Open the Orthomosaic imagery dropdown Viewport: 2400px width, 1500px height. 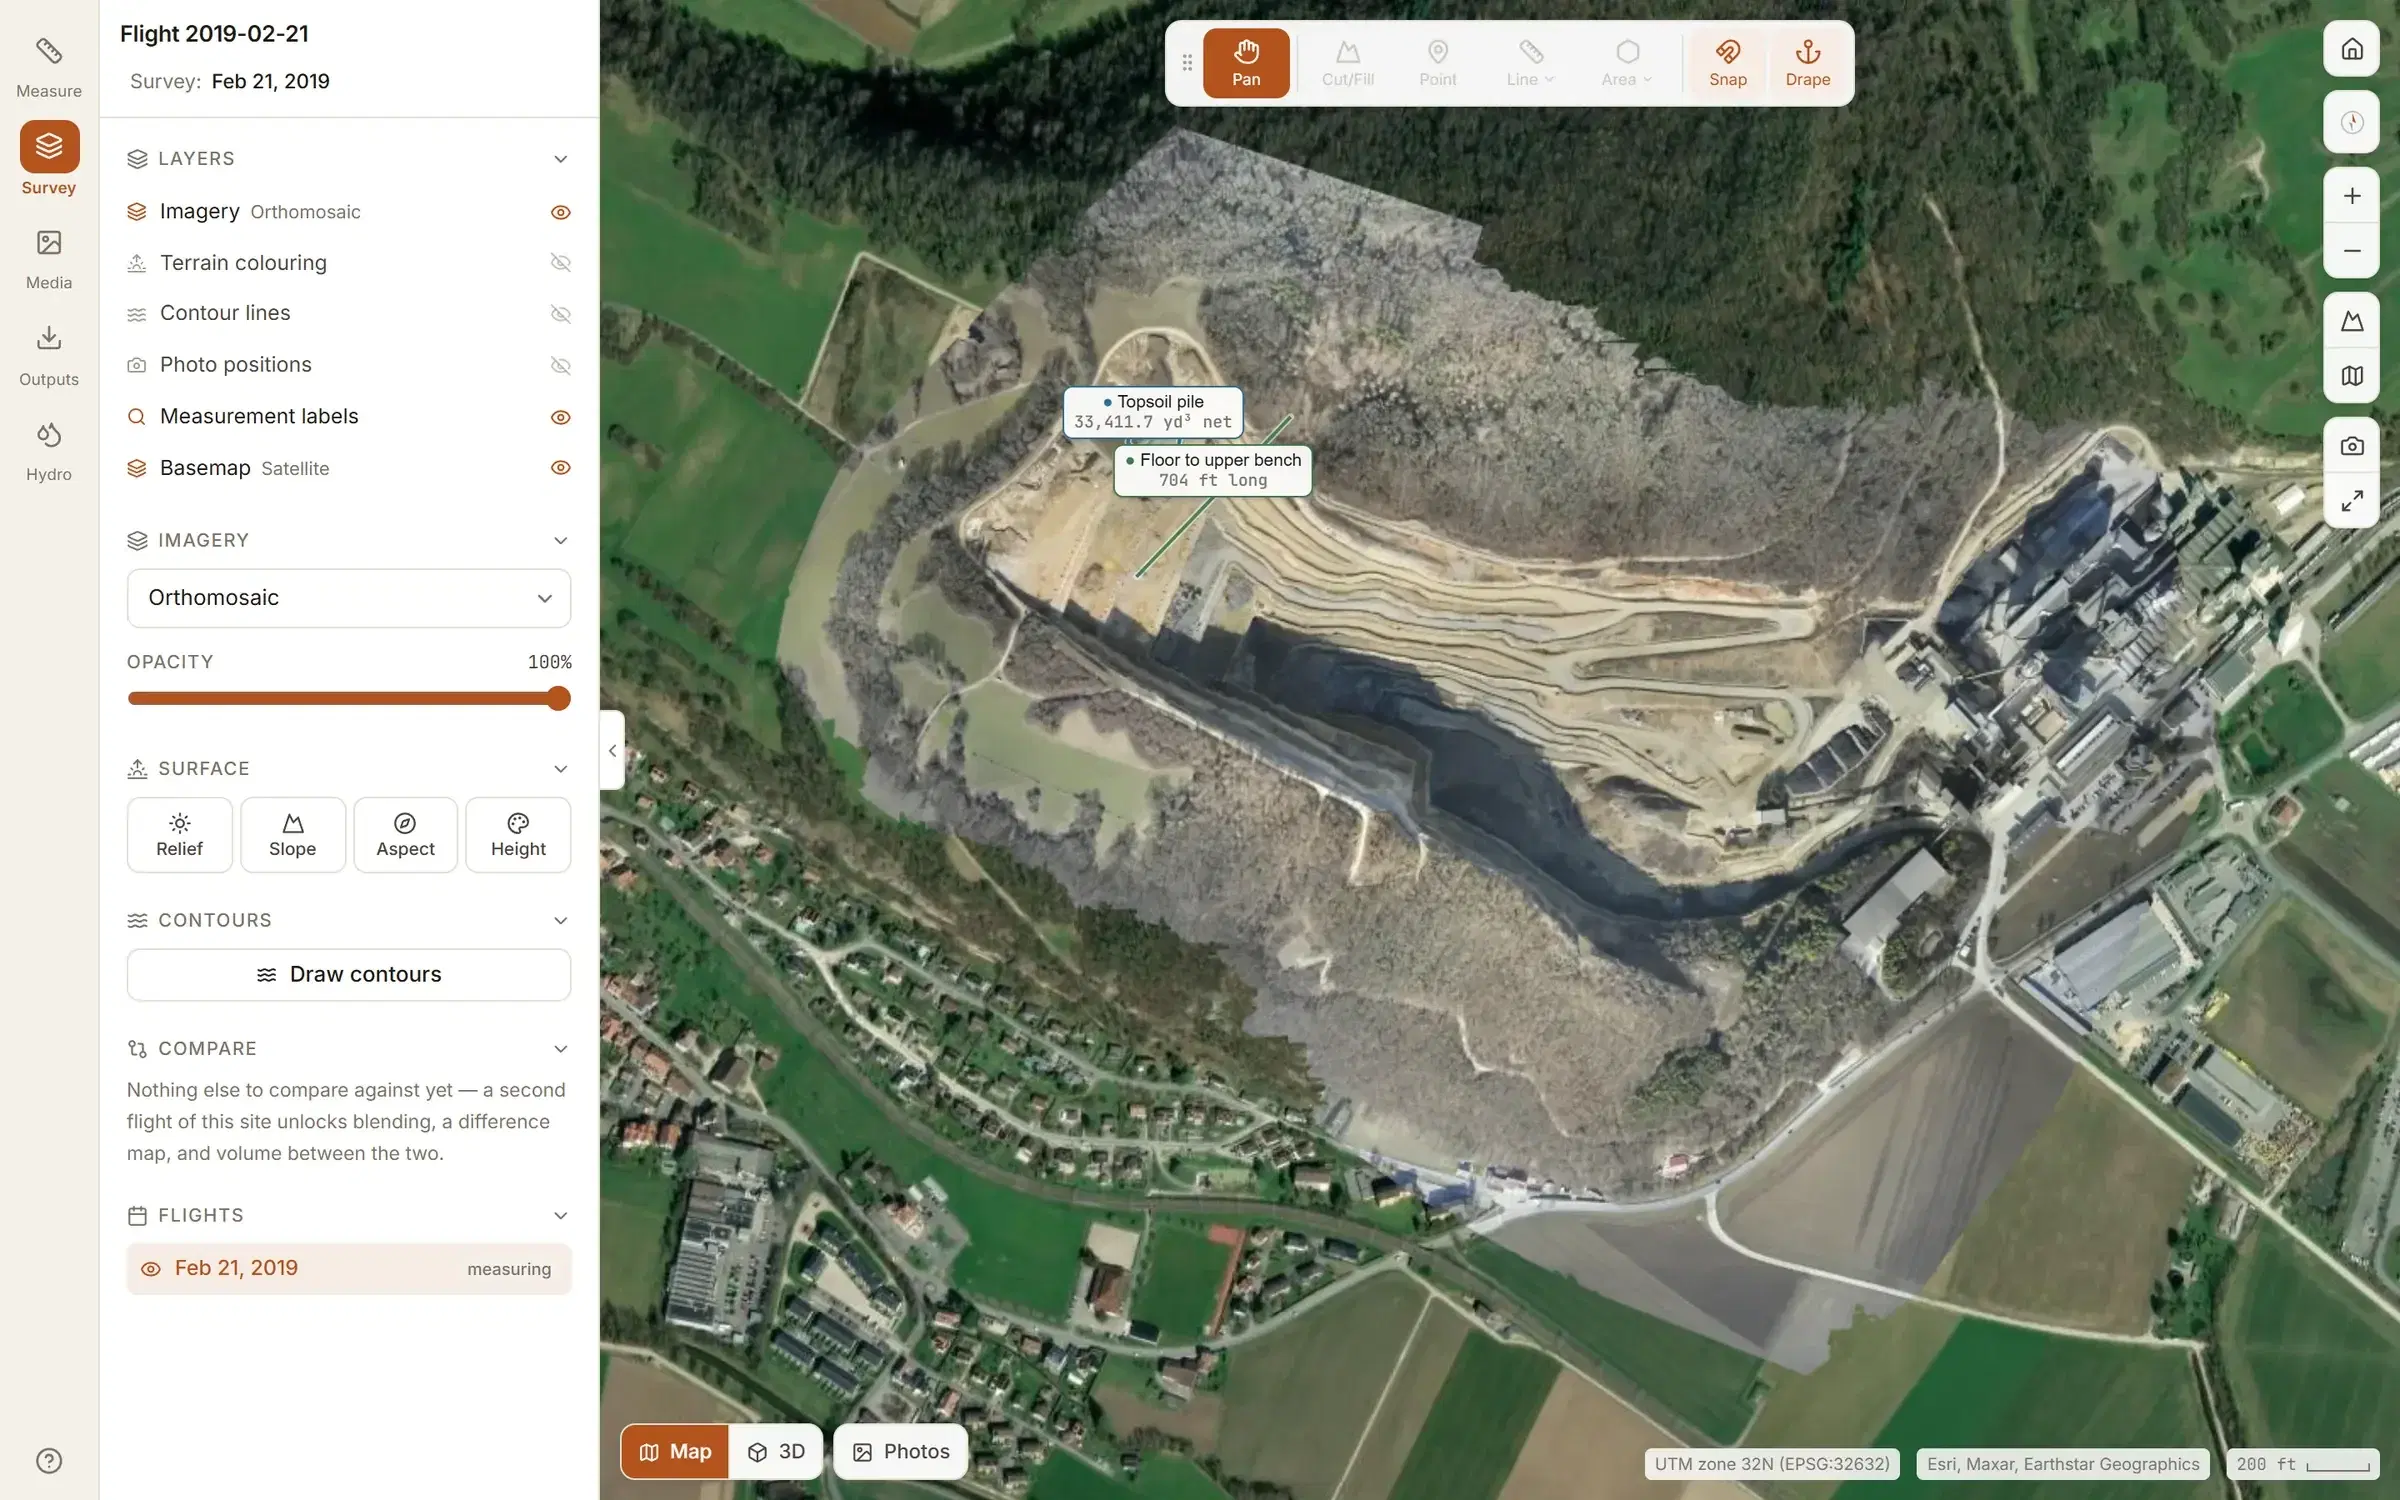click(x=349, y=598)
